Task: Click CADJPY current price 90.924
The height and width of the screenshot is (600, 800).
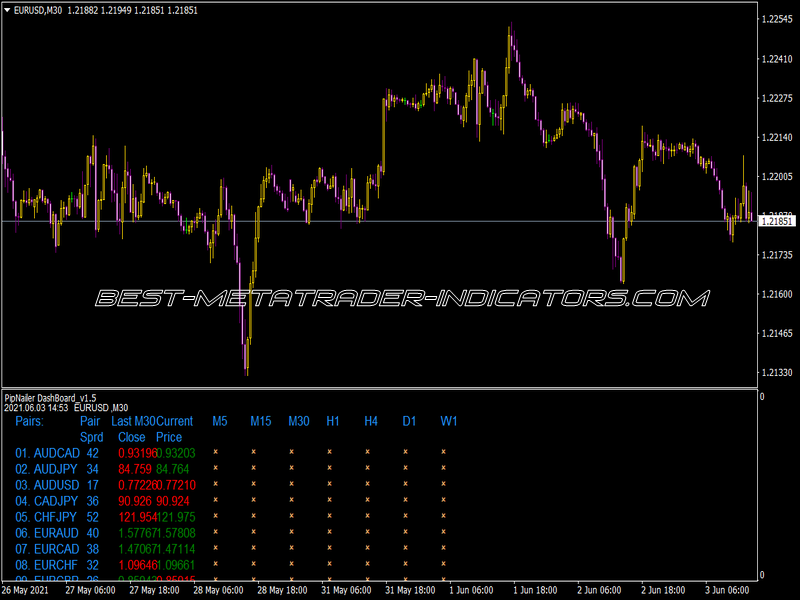Action: point(172,502)
